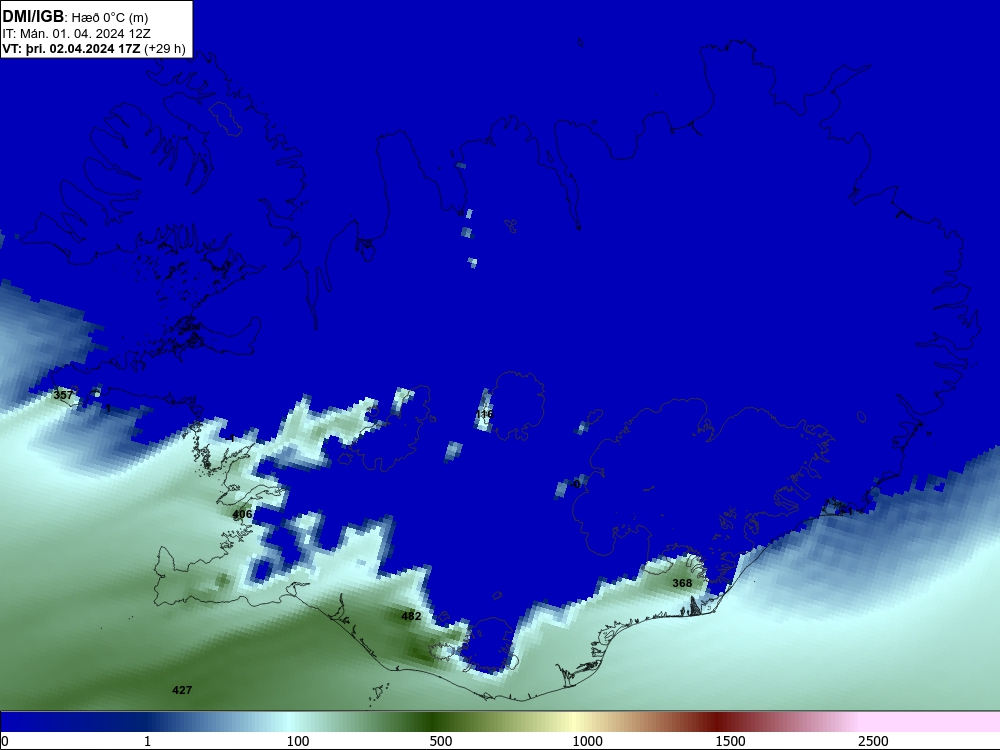
Task: Click the '1' label on the colour scale
Action: tap(147, 741)
